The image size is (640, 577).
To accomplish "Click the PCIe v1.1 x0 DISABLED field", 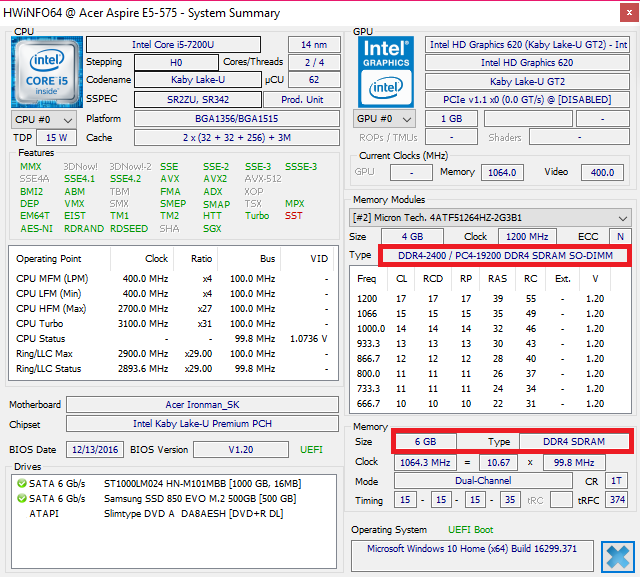I will (x=527, y=100).
